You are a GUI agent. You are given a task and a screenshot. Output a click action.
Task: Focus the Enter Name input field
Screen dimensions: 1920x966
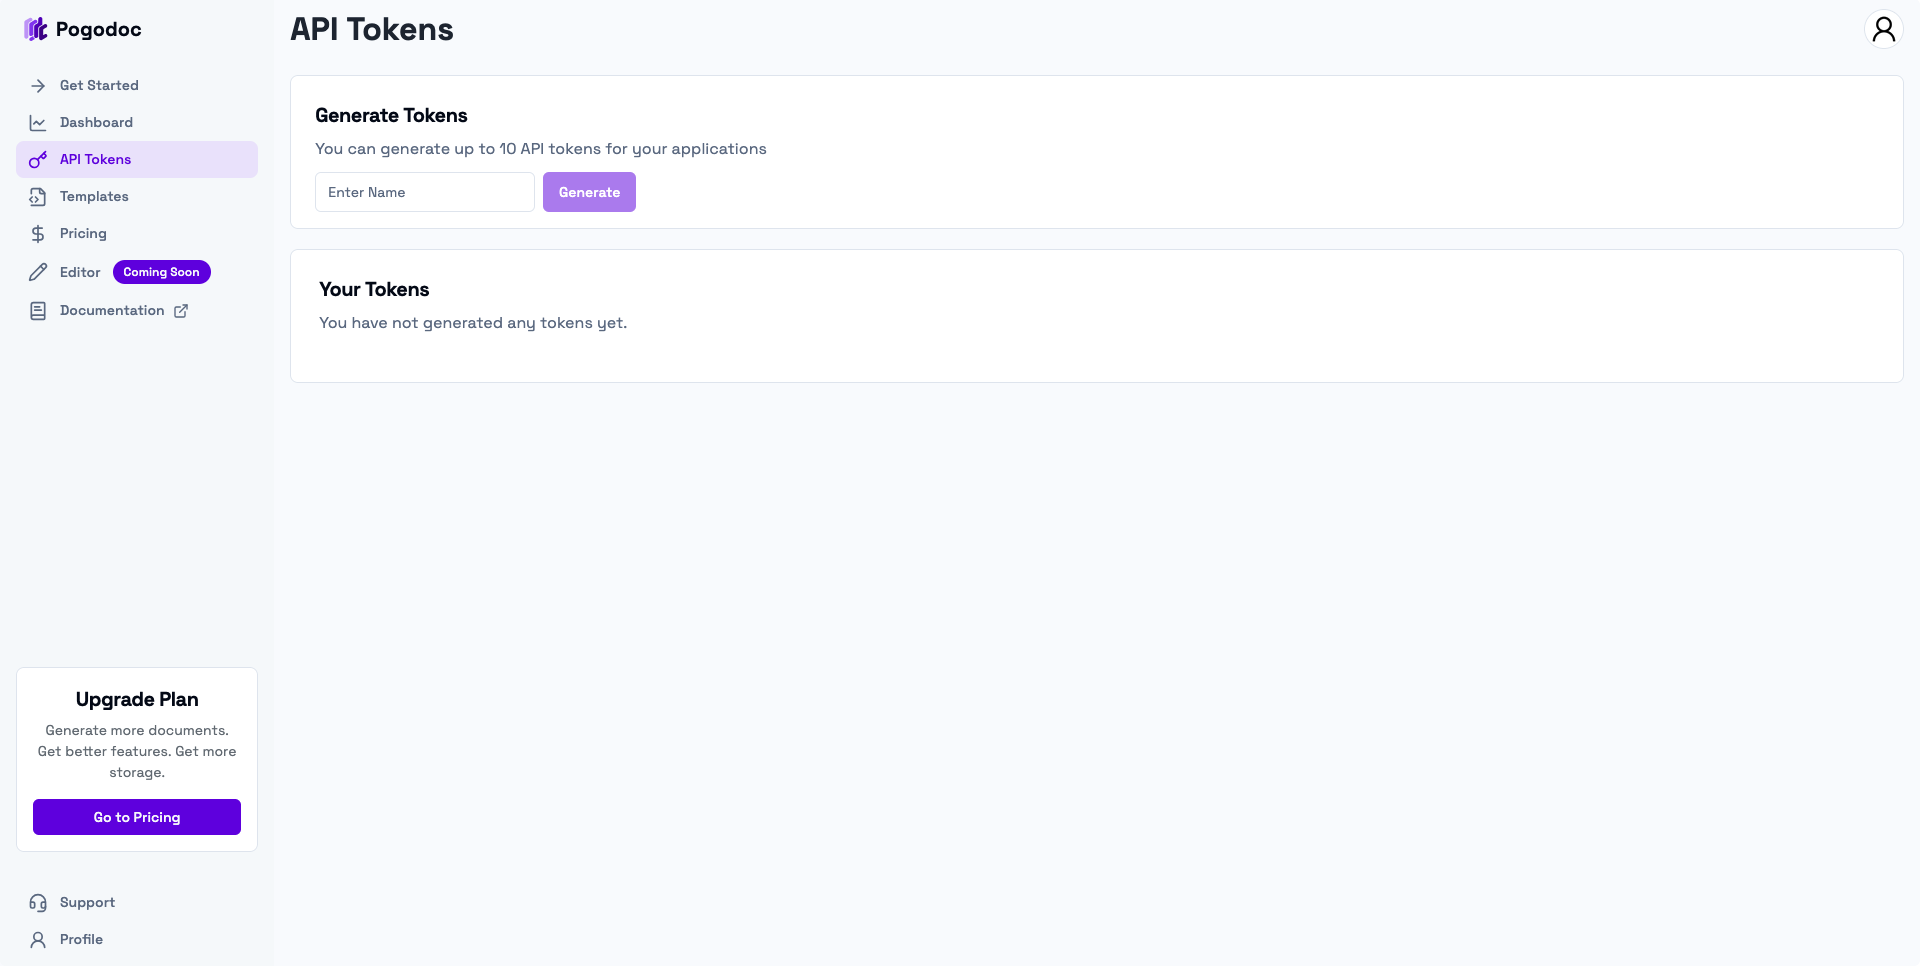click(x=425, y=192)
